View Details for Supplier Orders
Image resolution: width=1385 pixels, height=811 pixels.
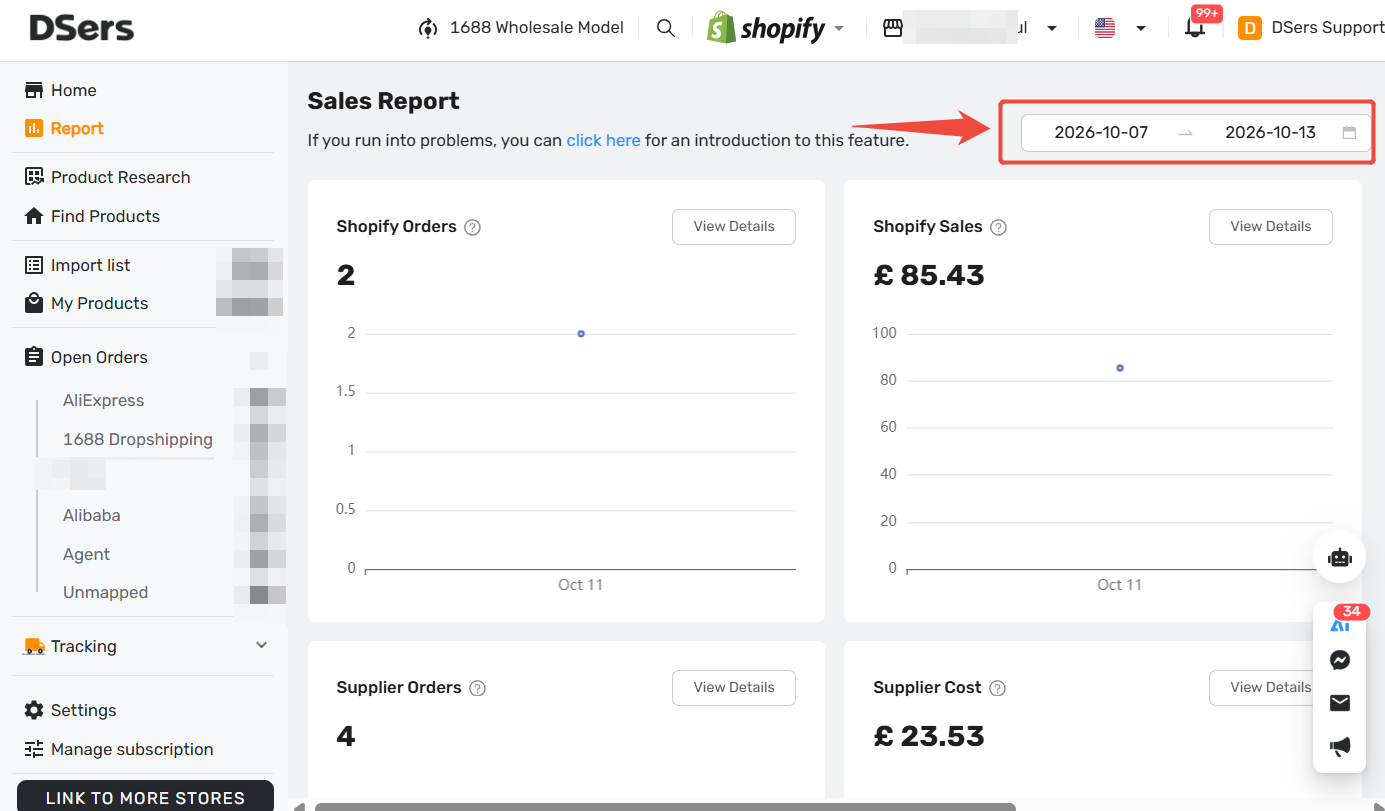(x=734, y=688)
